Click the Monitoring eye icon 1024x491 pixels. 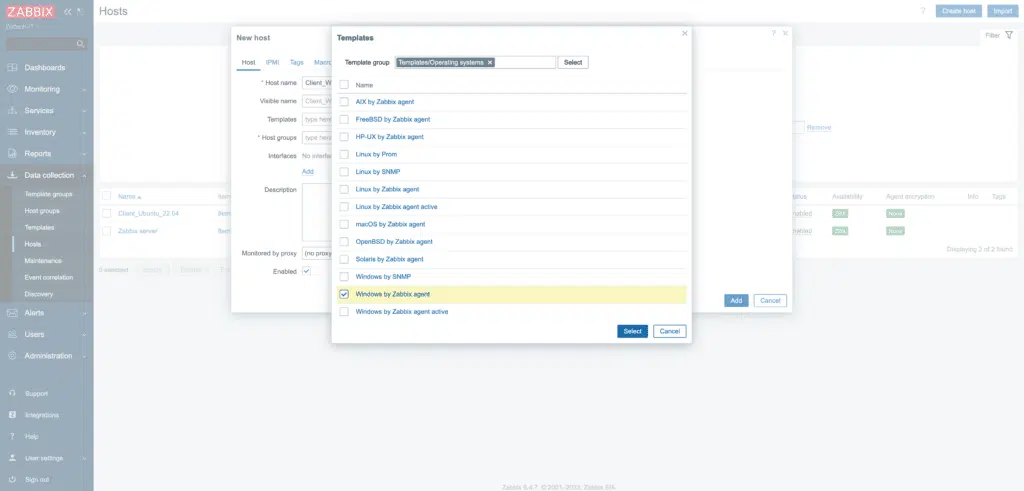pyautogui.click(x=12, y=89)
